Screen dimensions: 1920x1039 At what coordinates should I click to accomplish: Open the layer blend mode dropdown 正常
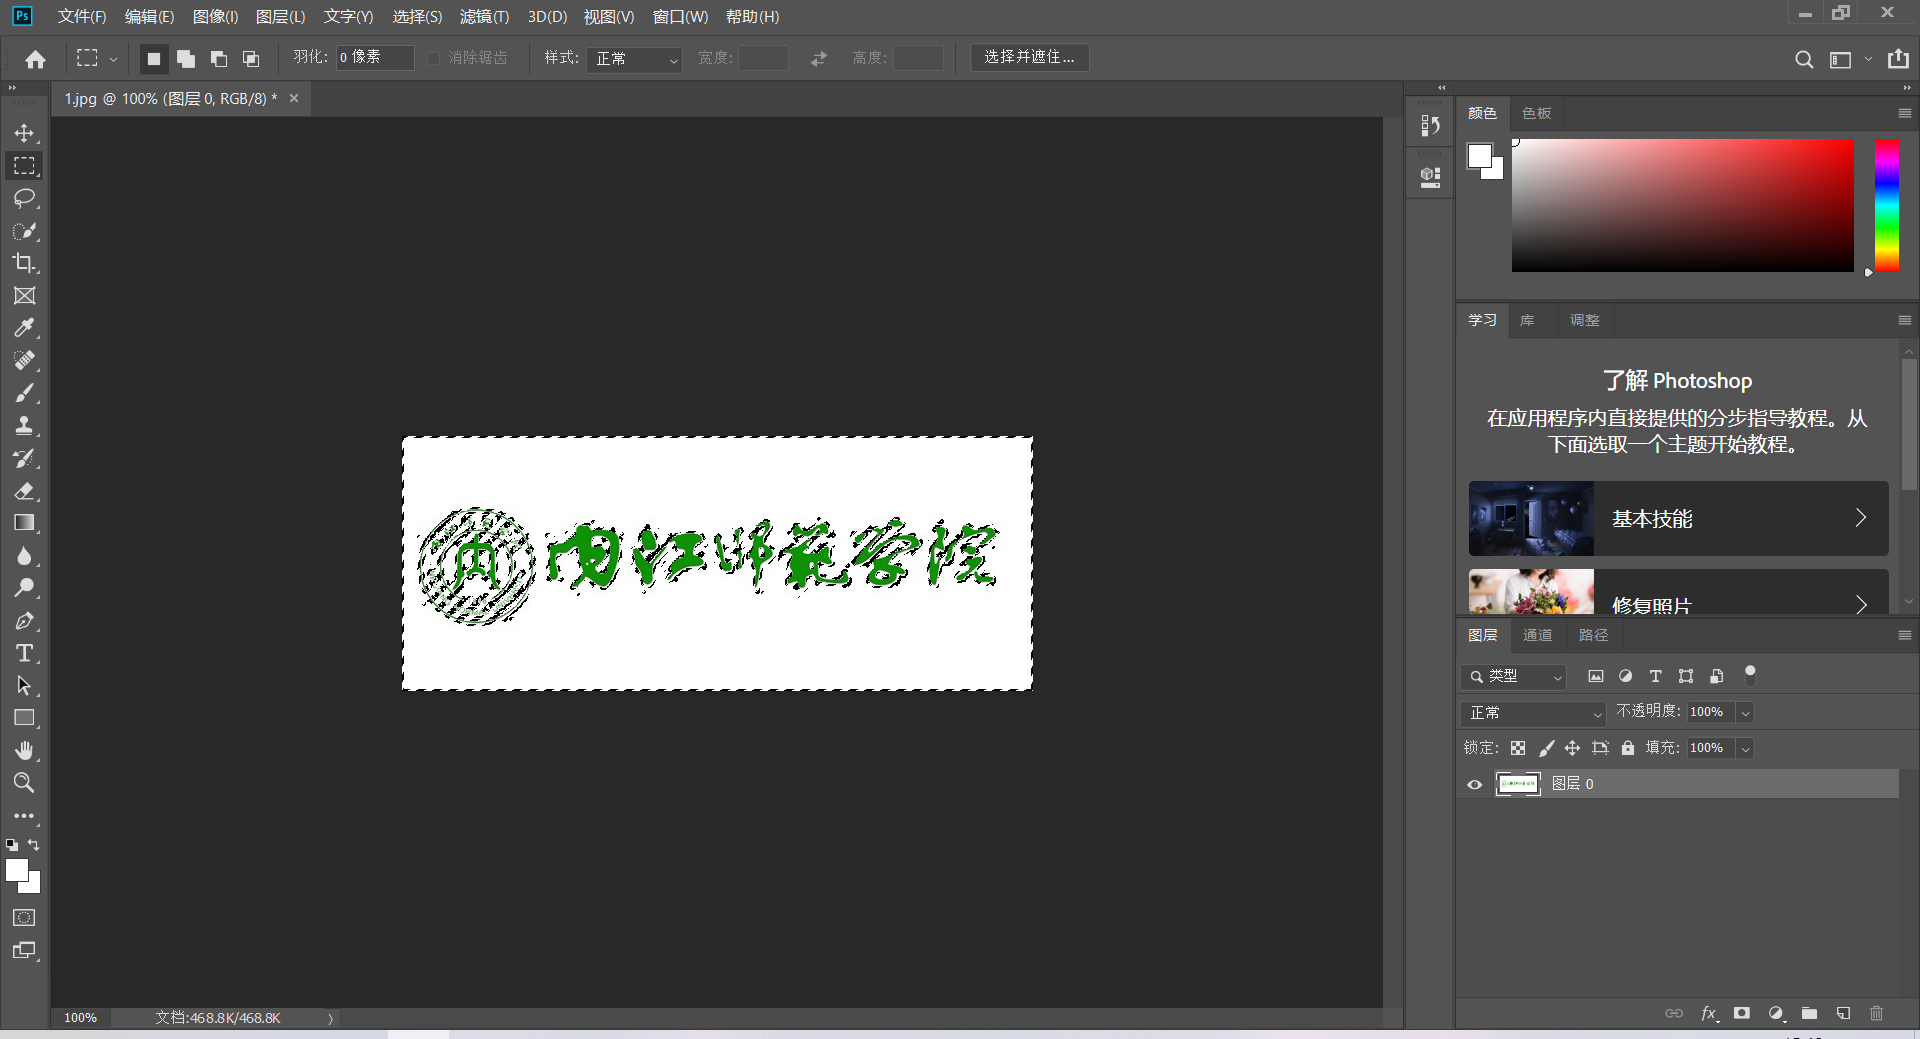[1533, 713]
